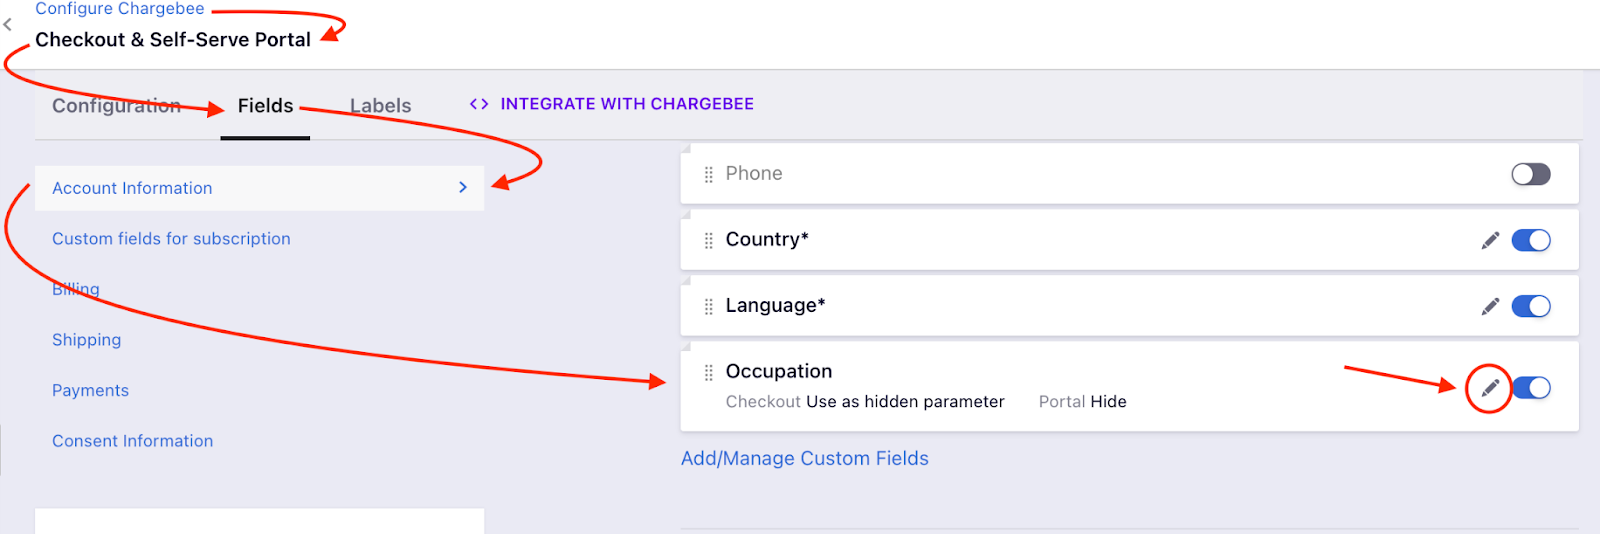Click the Language field pencil icon
This screenshot has height=534, width=1600.
click(1490, 306)
